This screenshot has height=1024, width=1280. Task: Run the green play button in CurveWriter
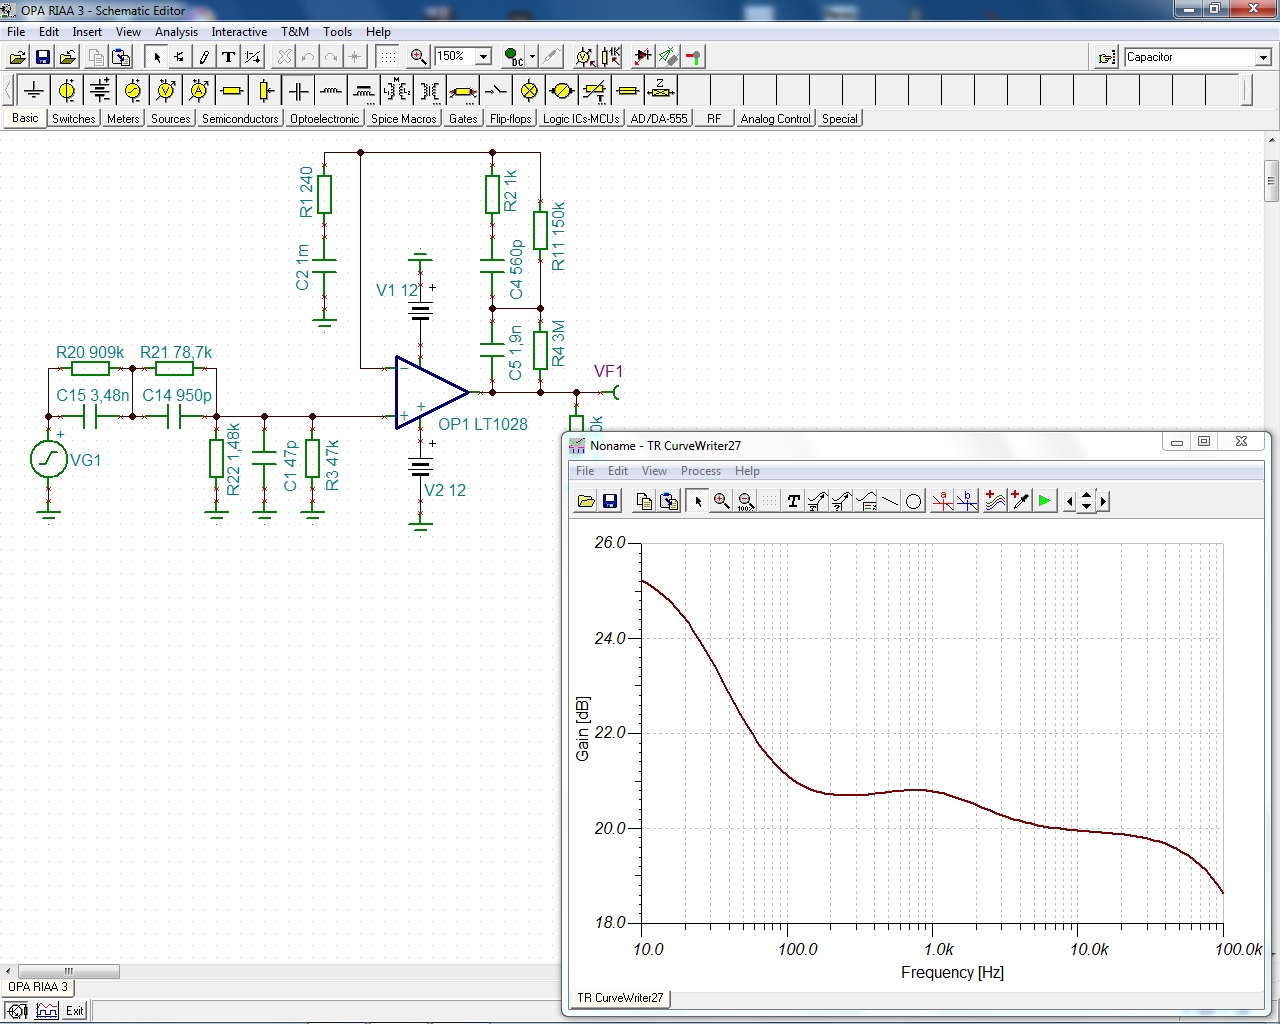pyautogui.click(x=1044, y=501)
